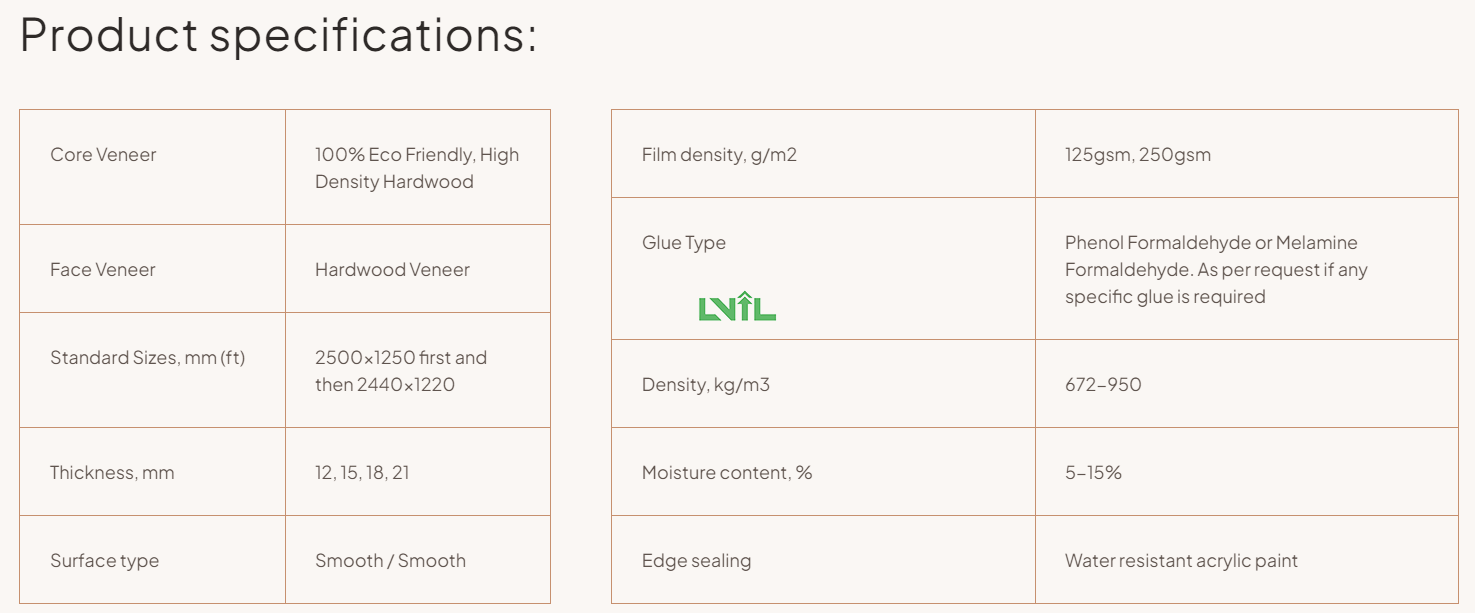Select the 672–950 density value
1475x613 pixels.
[1103, 385]
